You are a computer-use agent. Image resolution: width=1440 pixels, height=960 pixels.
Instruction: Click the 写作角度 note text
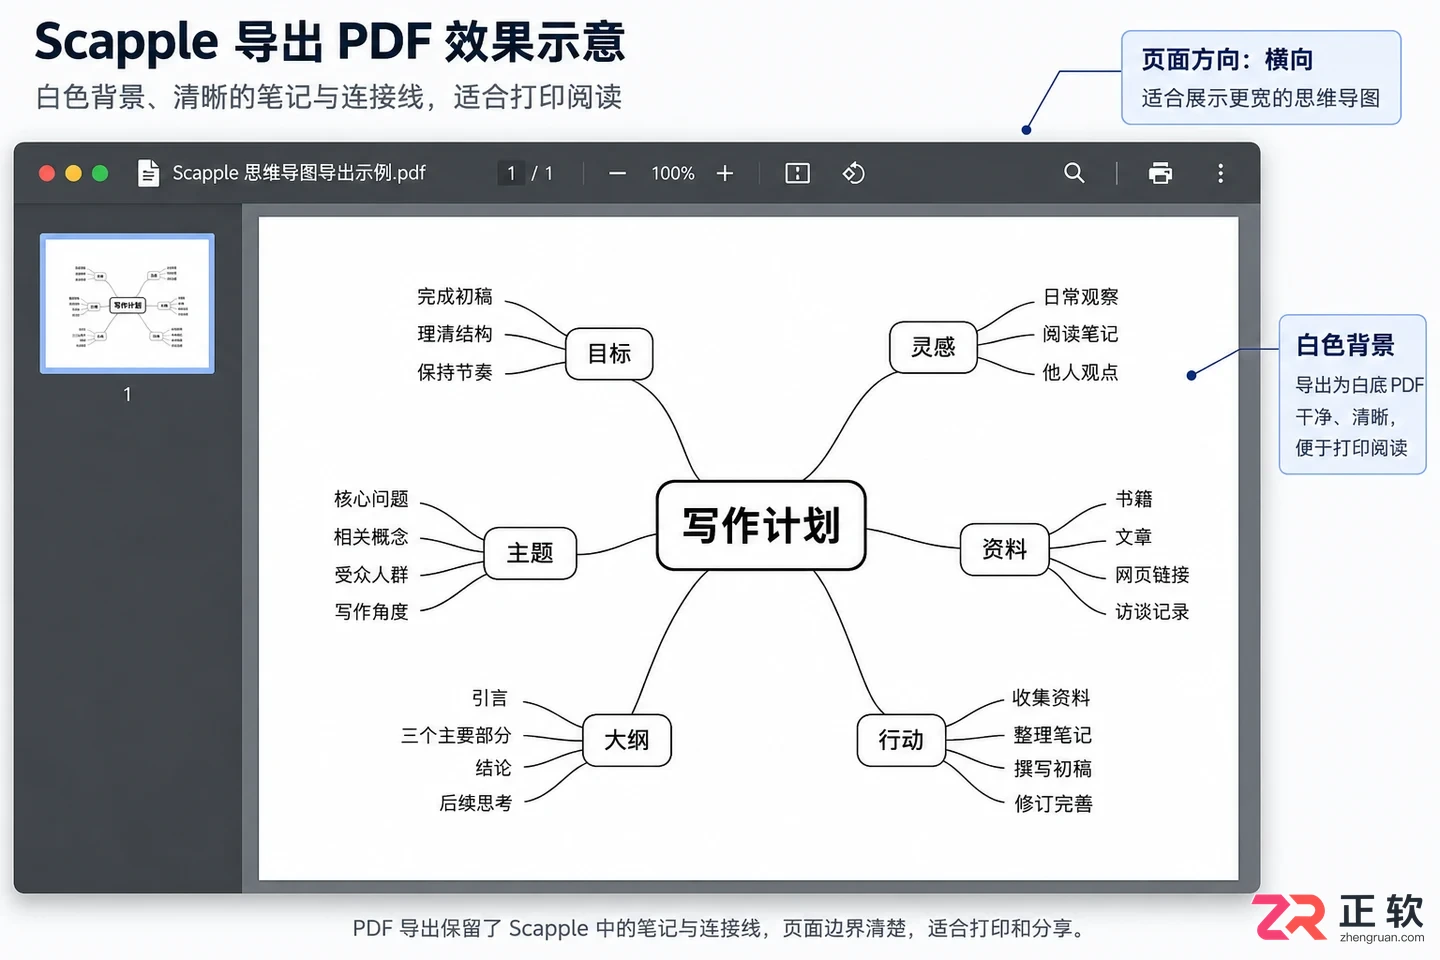[x=372, y=612]
